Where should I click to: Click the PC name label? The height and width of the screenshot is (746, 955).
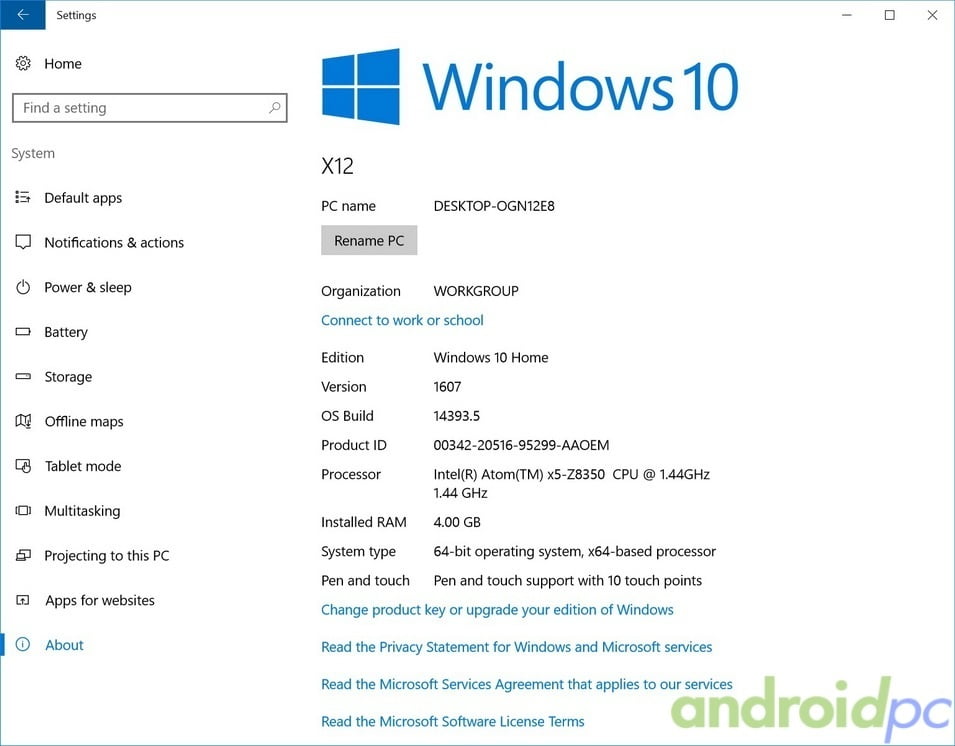(348, 206)
